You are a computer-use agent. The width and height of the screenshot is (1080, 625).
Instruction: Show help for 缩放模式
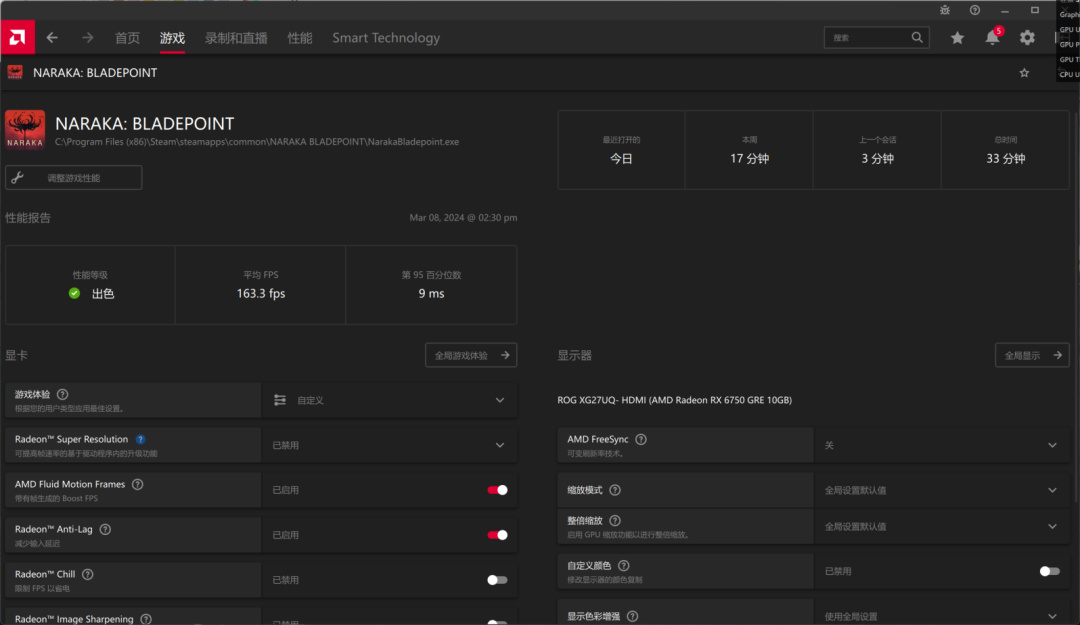pos(615,490)
